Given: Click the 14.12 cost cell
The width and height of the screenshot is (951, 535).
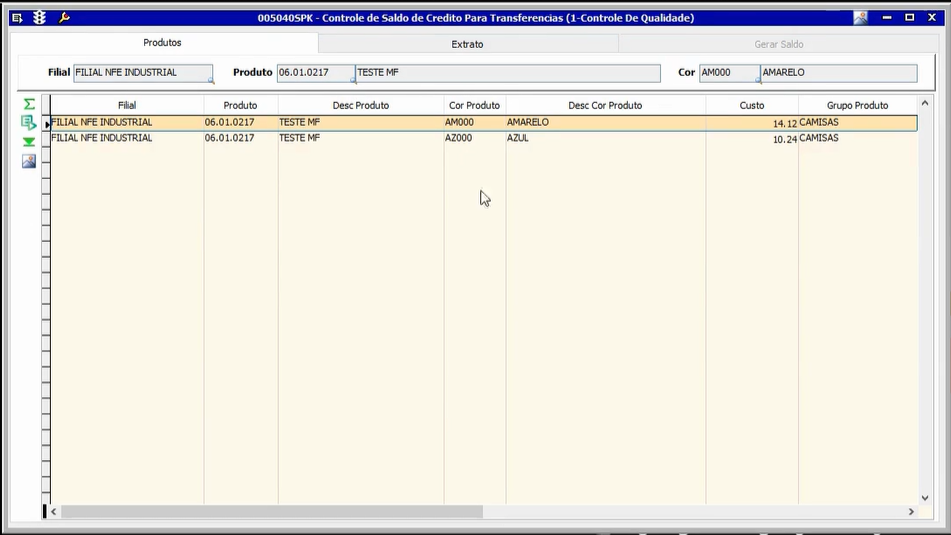Looking at the screenshot, I should point(752,123).
